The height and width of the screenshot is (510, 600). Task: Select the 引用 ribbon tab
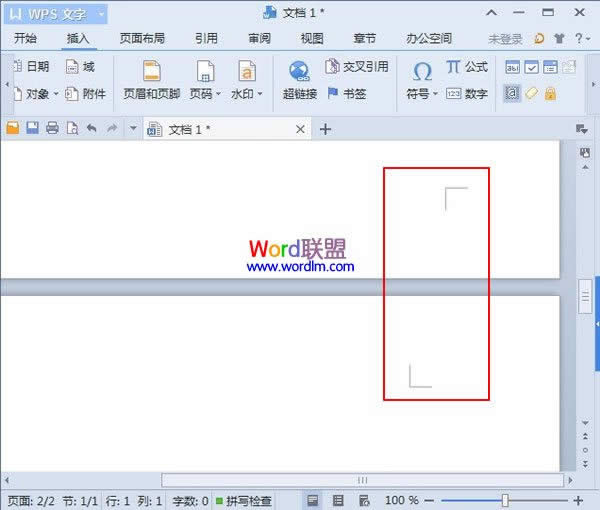[x=206, y=38]
